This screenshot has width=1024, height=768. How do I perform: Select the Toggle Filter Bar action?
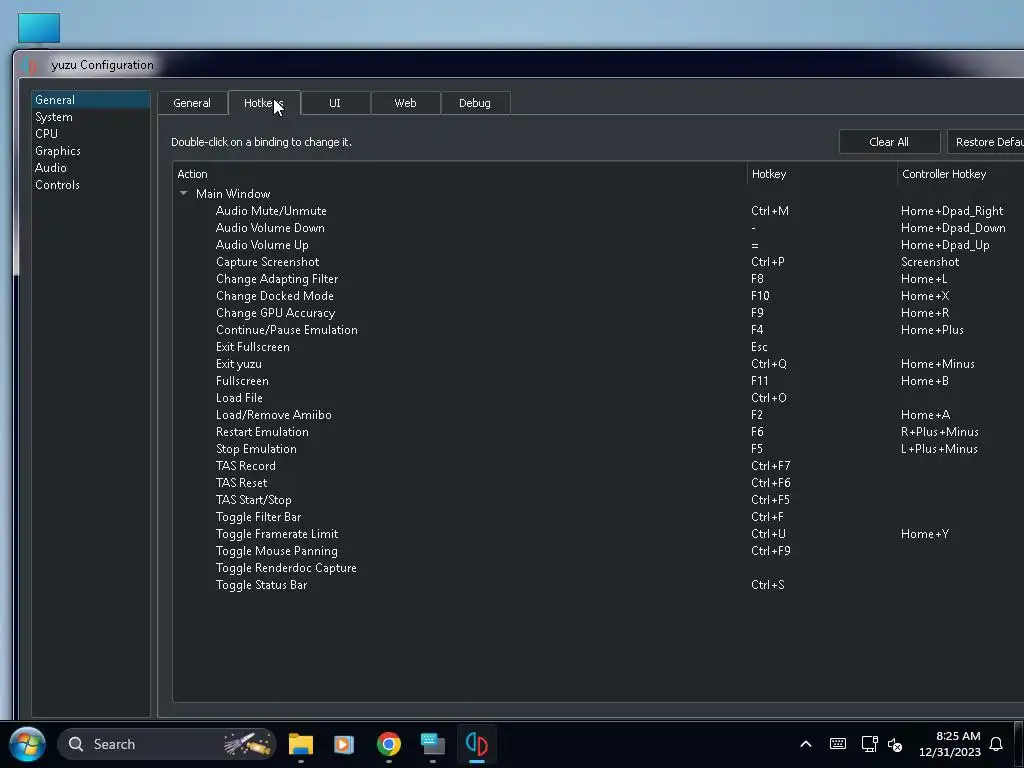point(258,516)
